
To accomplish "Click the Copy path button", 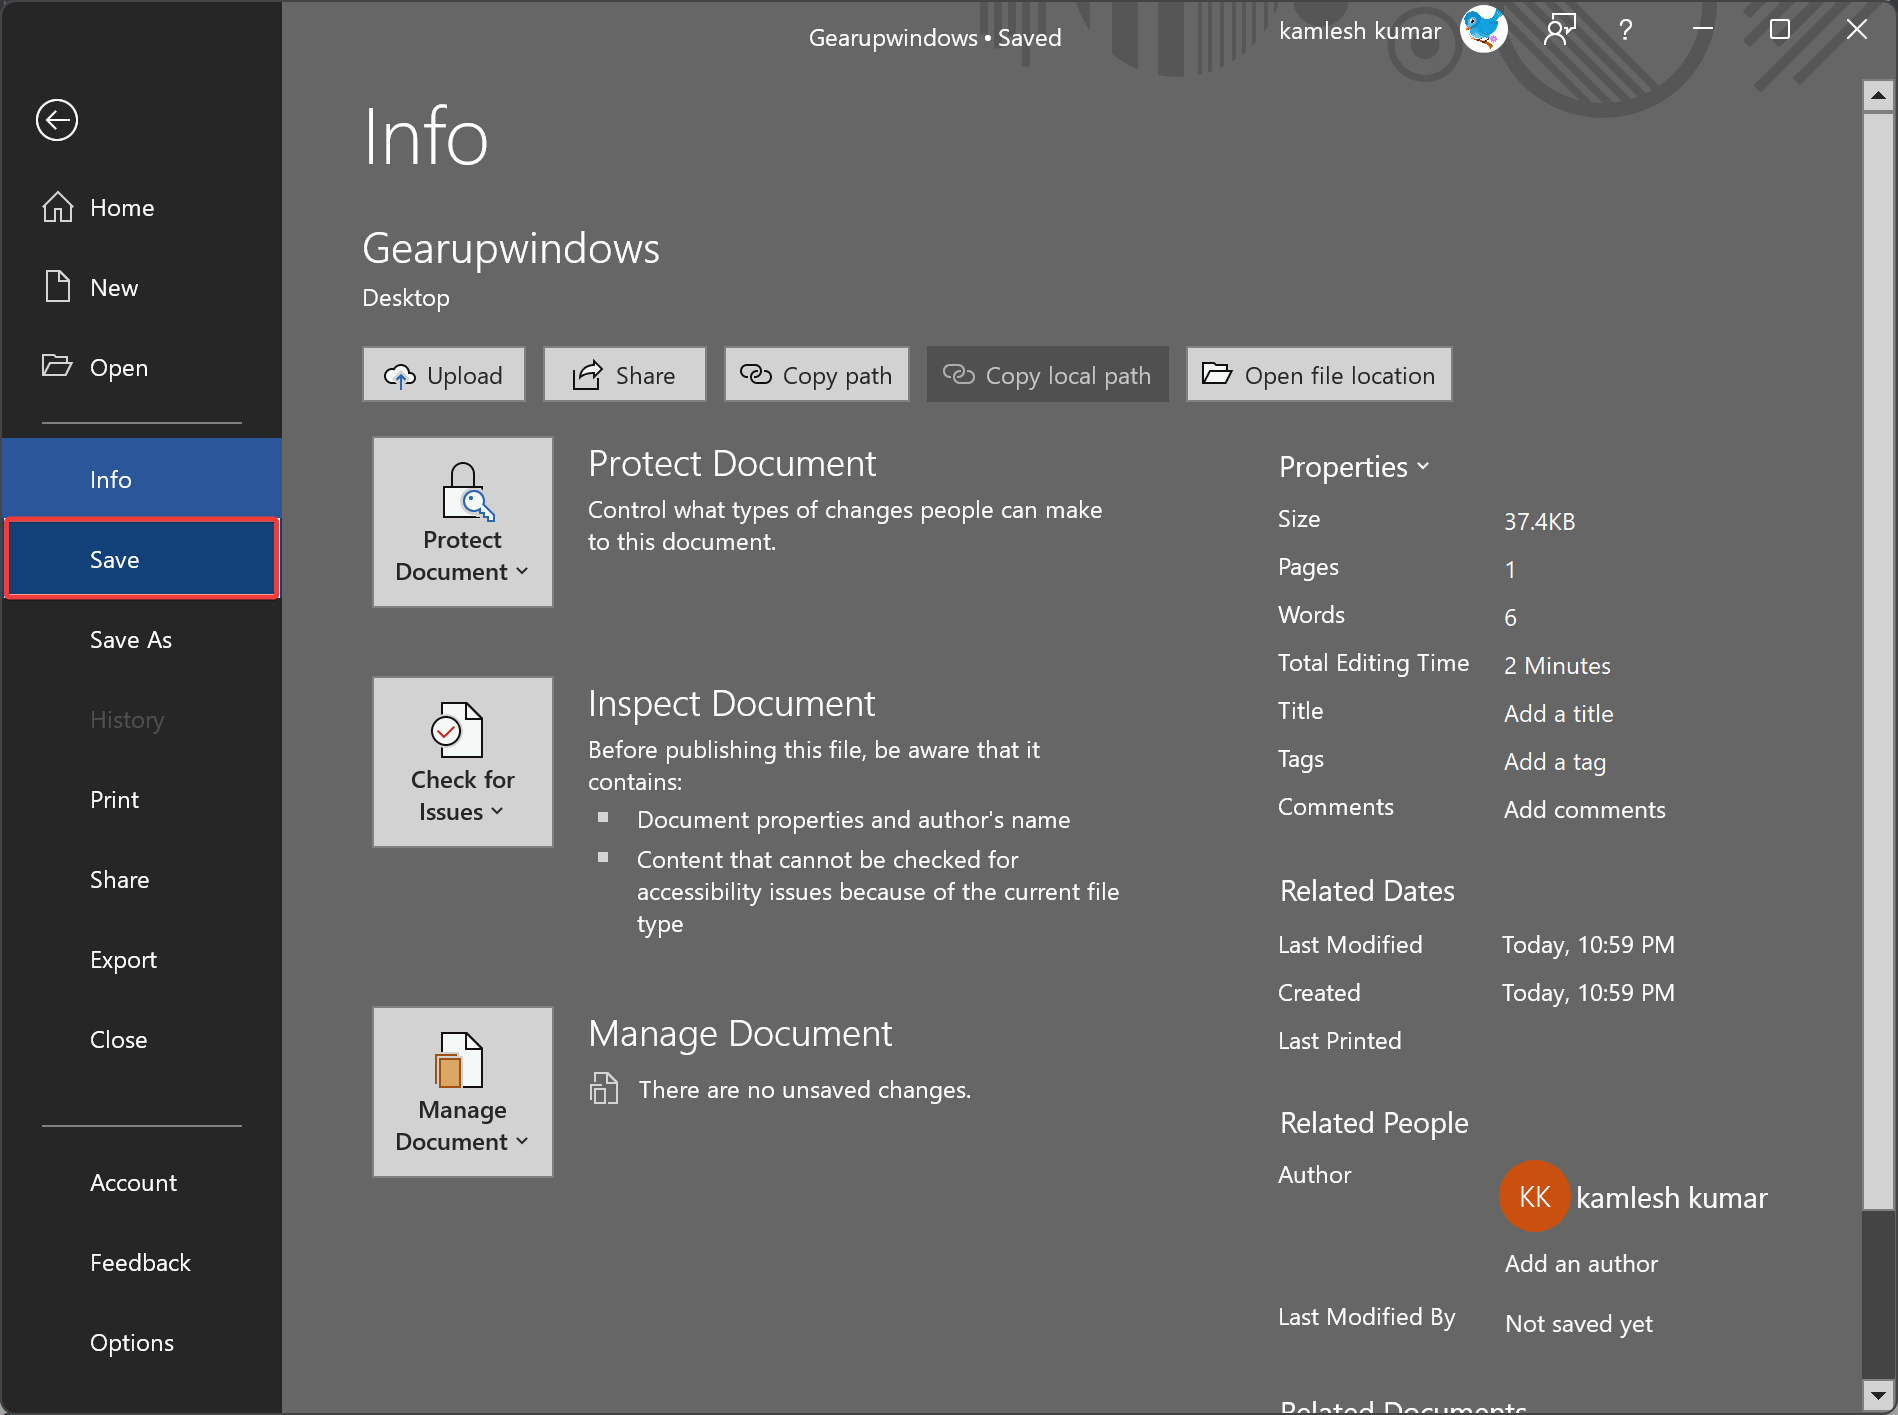I will pyautogui.click(x=817, y=375).
